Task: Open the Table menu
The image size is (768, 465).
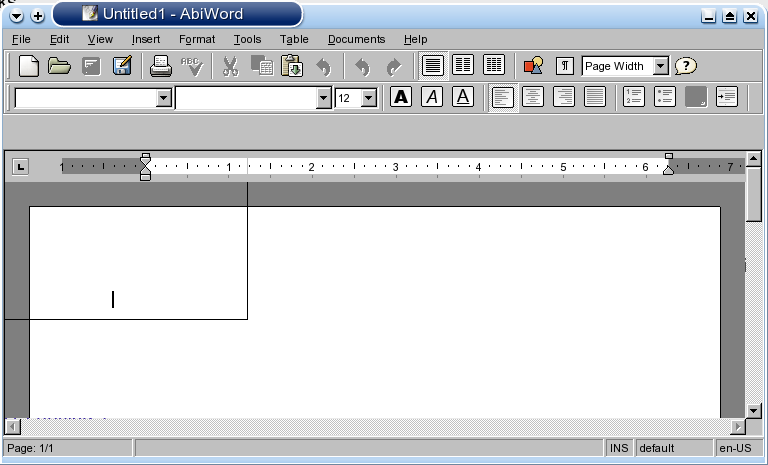Action: (x=294, y=39)
